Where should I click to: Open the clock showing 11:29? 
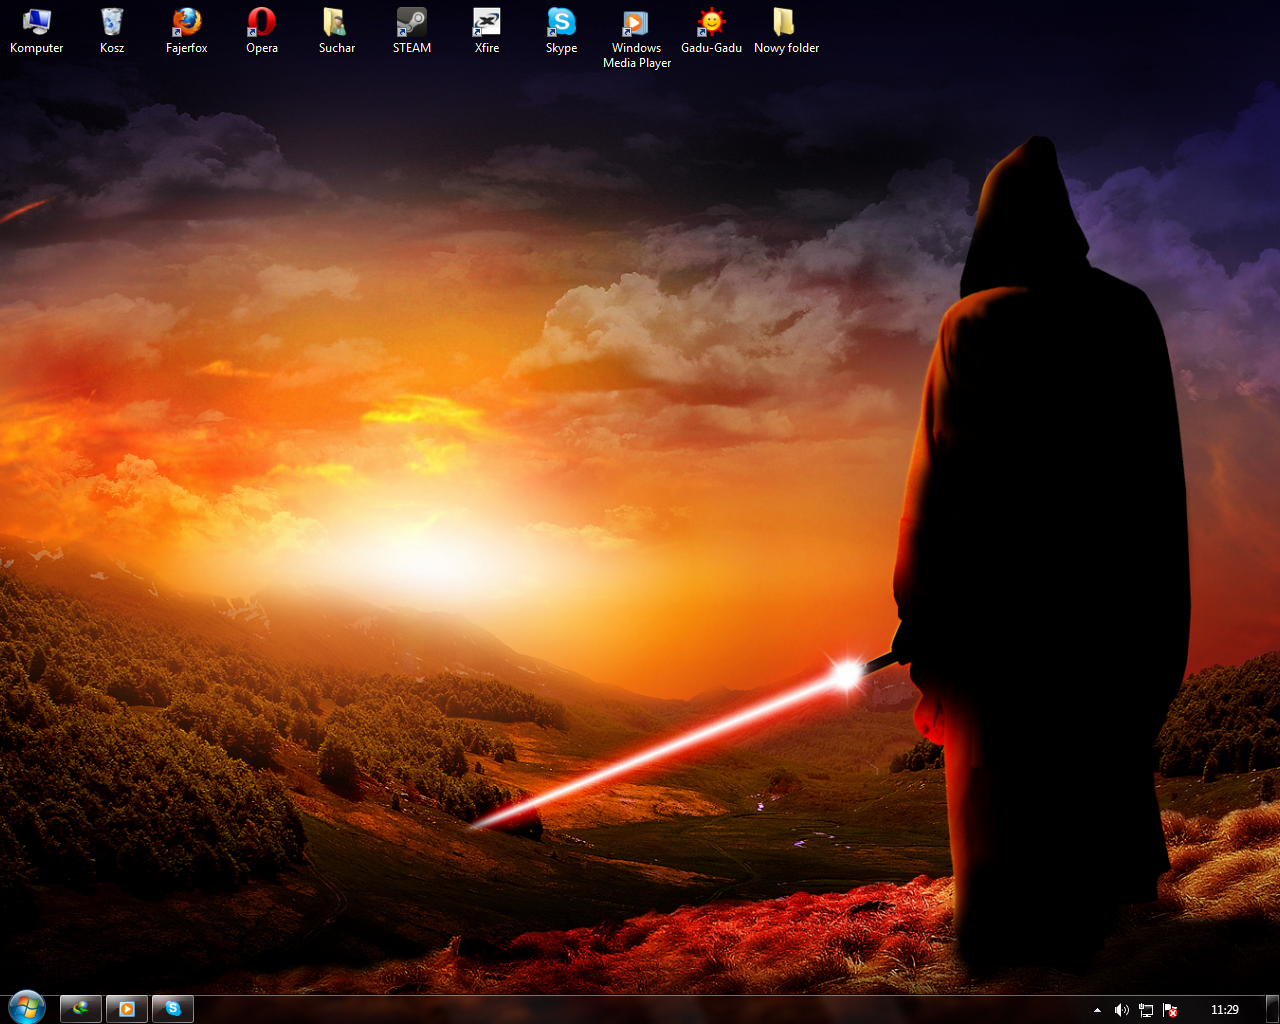pos(1225,1010)
